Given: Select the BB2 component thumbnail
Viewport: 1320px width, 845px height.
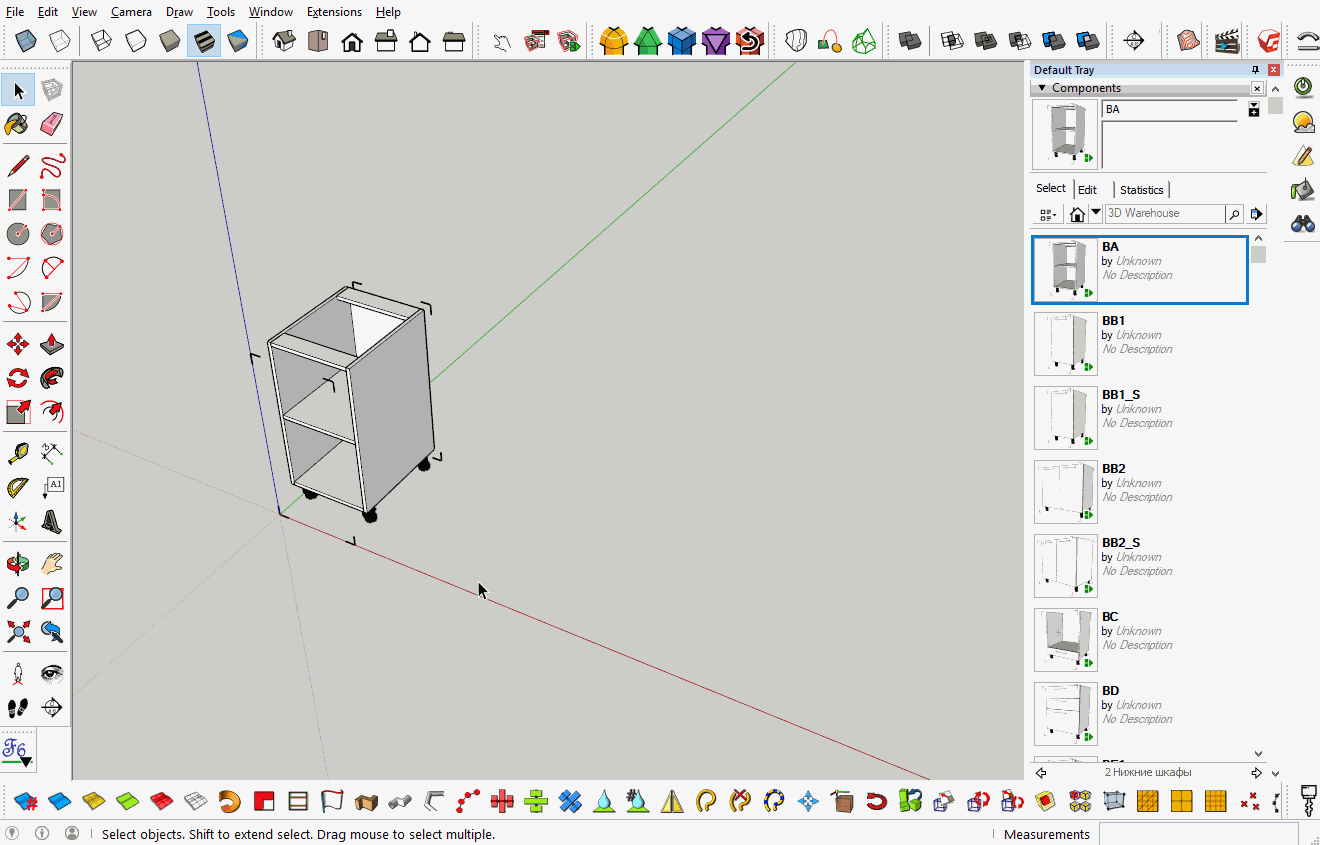Looking at the screenshot, I should click(x=1065, y=491).
